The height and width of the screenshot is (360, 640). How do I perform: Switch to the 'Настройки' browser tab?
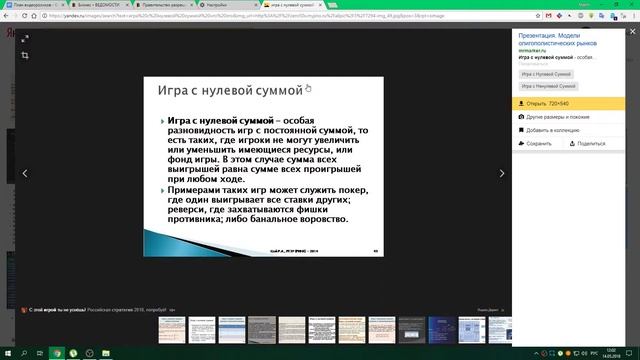[x=229, y=5]
